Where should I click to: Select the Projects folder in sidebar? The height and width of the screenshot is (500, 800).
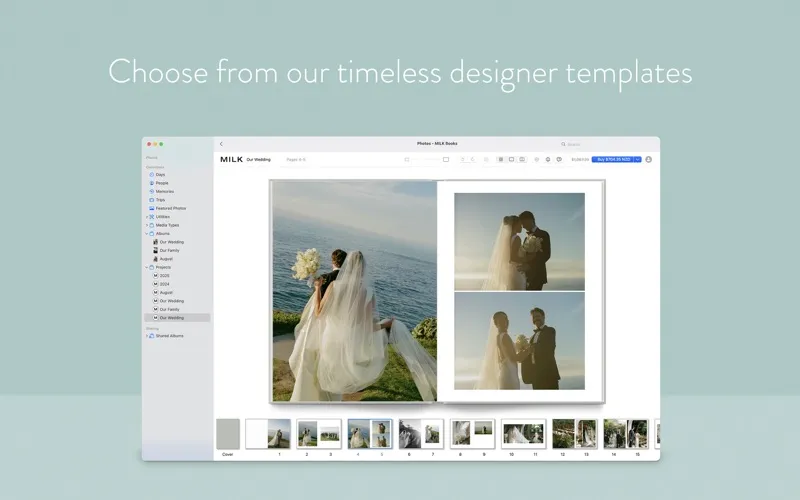click(160, 267)
